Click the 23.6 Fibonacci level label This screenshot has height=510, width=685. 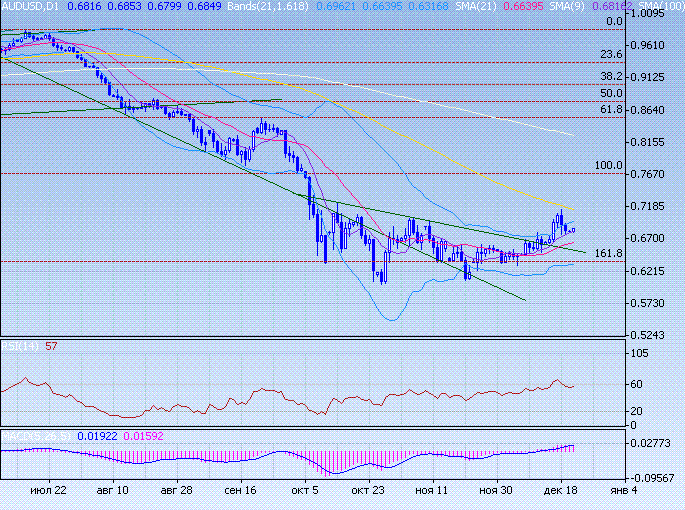pos(611,54)
